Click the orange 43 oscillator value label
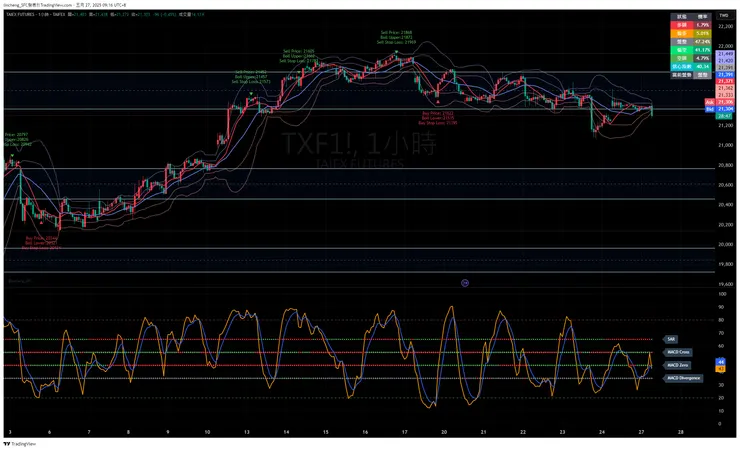This screenshot has width=740, height=450. point(721,369)
